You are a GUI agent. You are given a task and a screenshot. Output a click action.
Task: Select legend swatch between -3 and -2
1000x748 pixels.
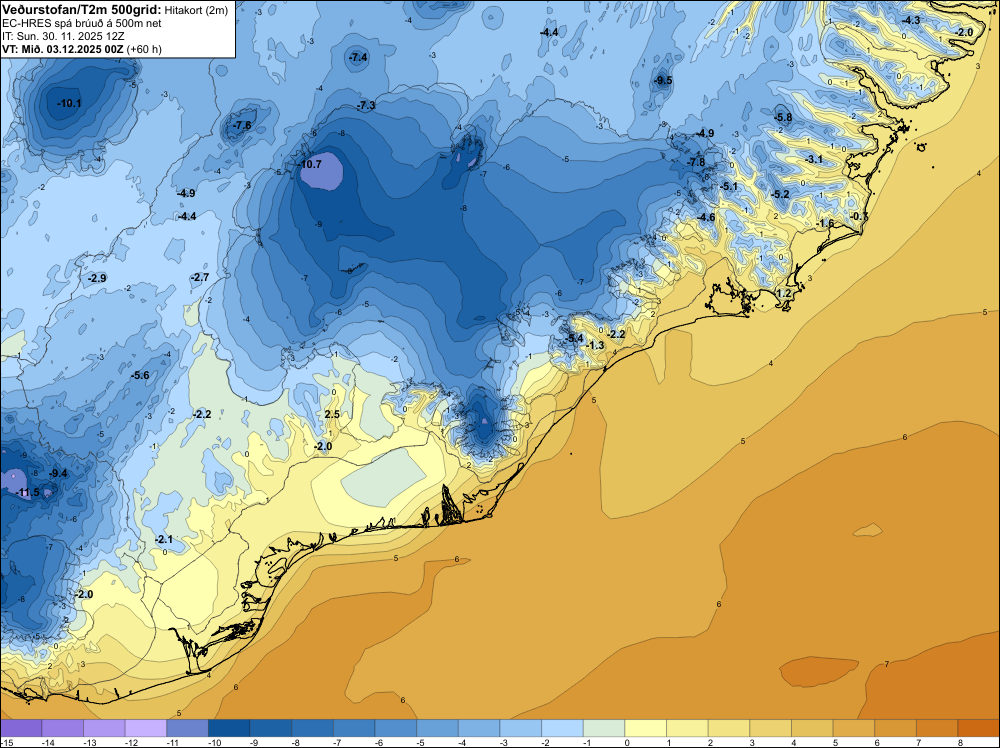(x=521, y=728)
